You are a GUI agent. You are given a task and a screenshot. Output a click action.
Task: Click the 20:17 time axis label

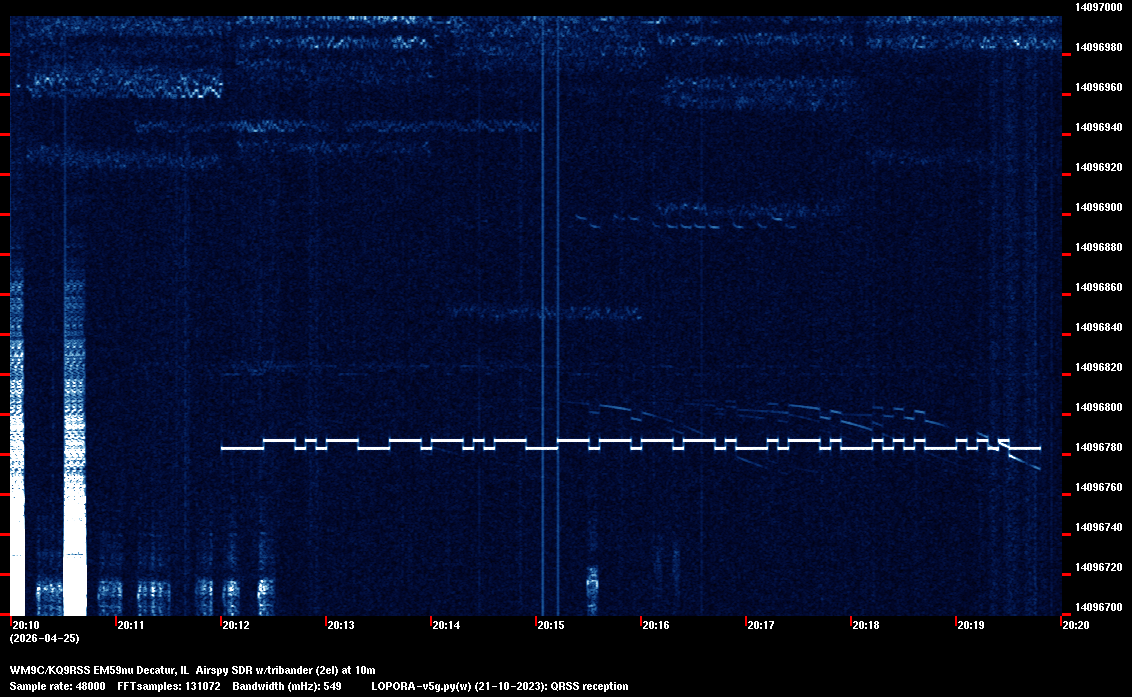tap(761, 625)
